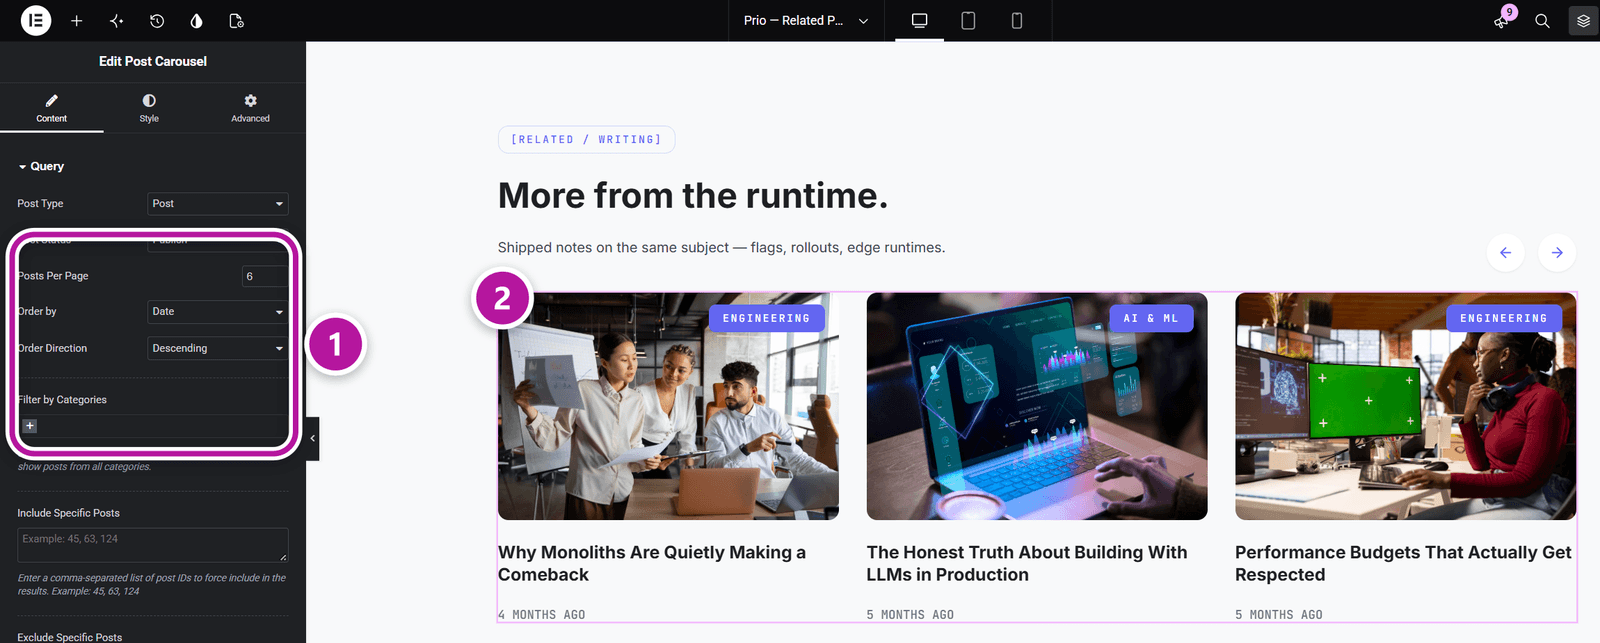
Task: Open the AI sparkle tool
Action: (117, 20)
